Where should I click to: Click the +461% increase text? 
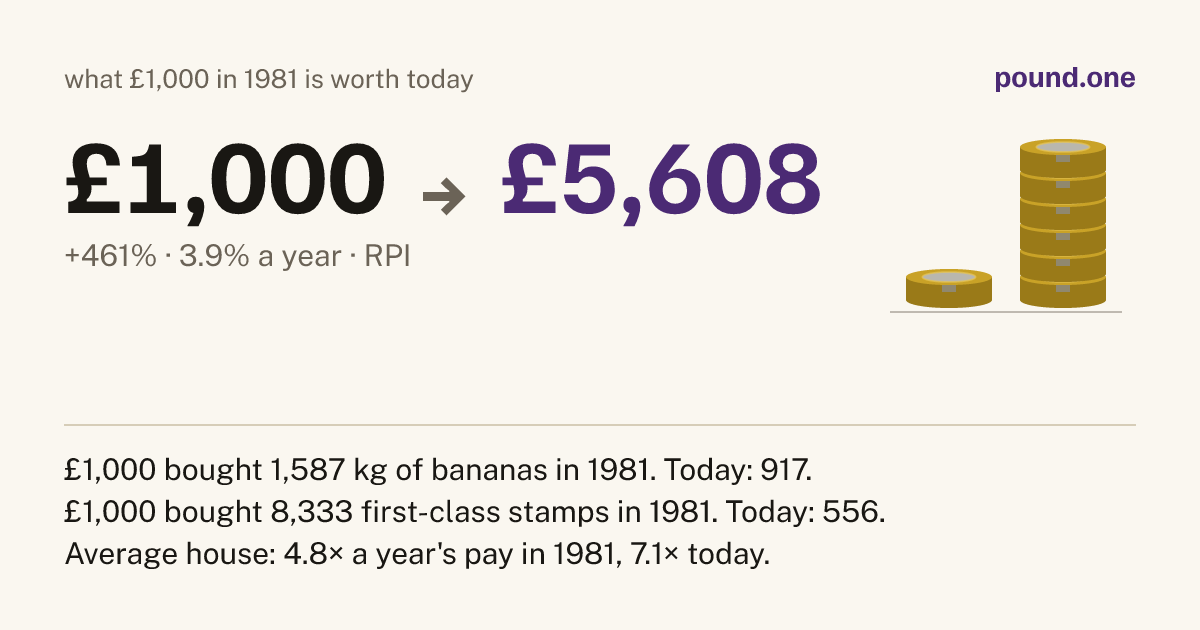111,257
